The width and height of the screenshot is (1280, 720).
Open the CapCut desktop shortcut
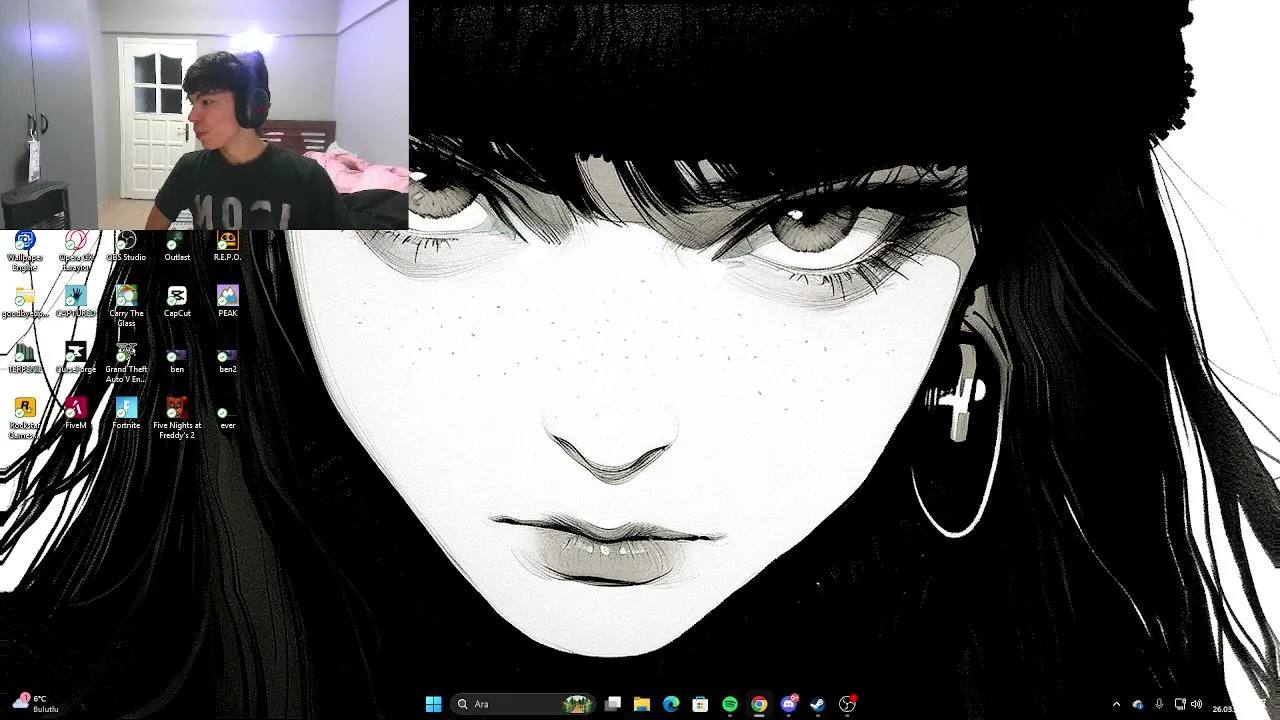[177, 303]
